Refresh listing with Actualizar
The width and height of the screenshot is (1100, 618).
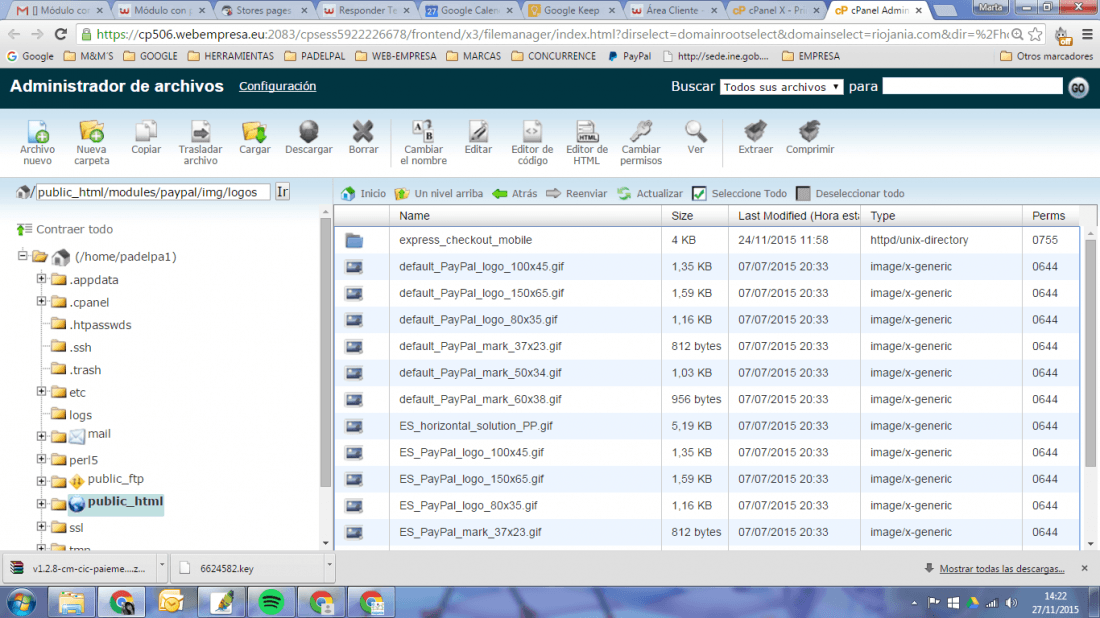coord(650,194)
